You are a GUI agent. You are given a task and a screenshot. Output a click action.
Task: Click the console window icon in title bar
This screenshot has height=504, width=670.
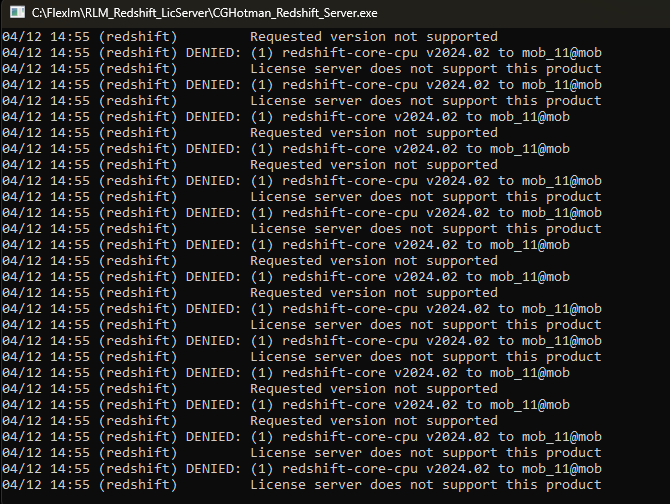(x=17, y=12)
